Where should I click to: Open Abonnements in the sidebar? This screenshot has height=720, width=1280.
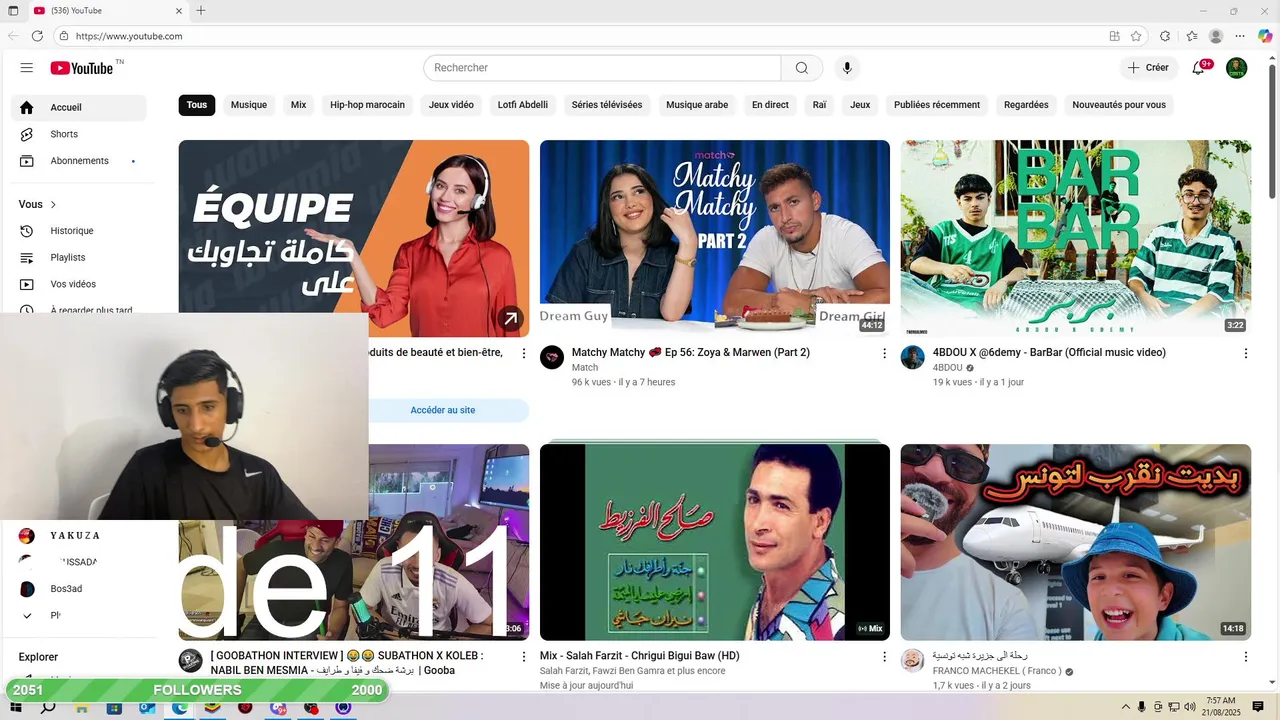(x=79, y=161)
